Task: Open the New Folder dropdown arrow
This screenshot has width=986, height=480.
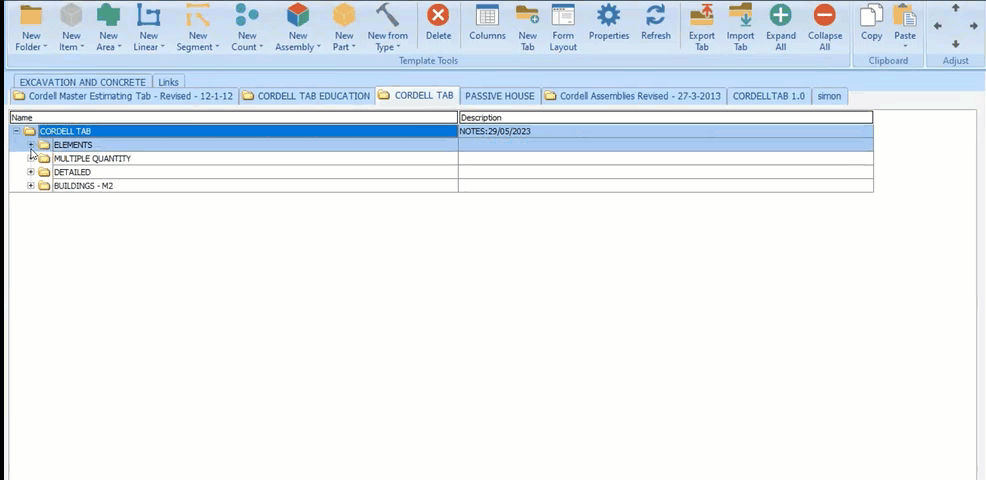Action: click(x=45, y=47)
